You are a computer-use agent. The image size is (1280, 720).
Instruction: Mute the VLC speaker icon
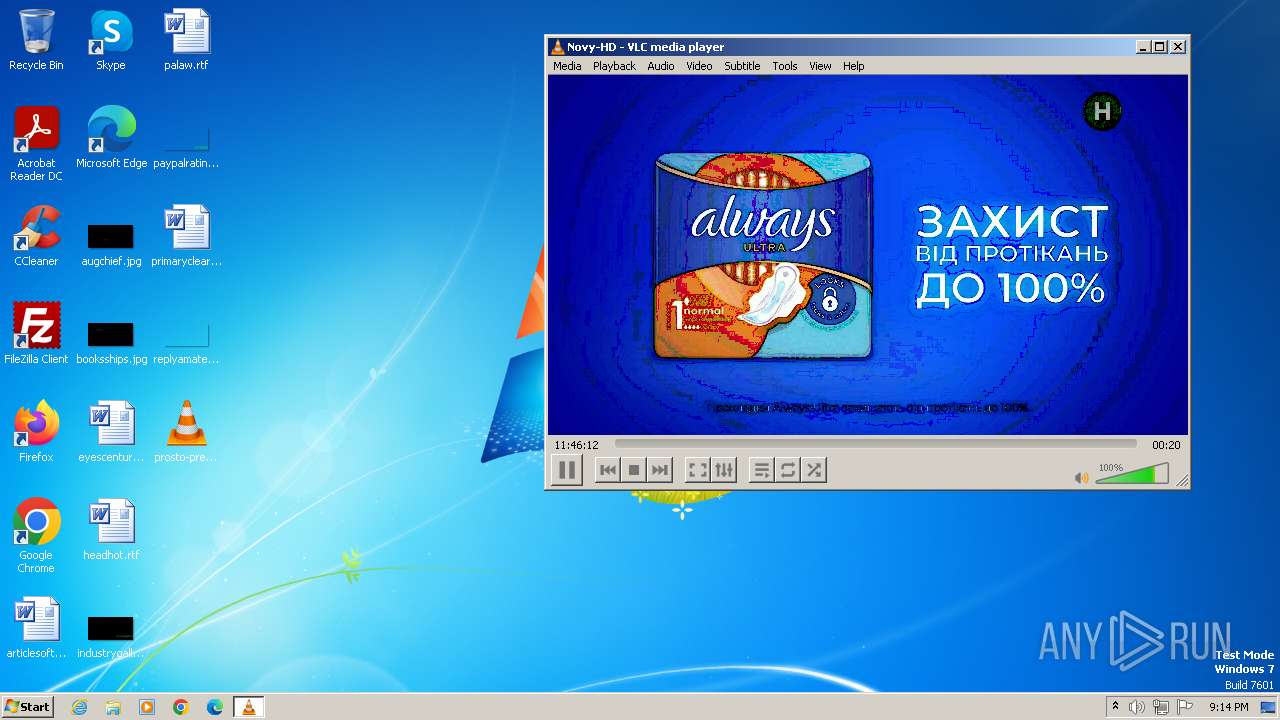coord(1081,478)
